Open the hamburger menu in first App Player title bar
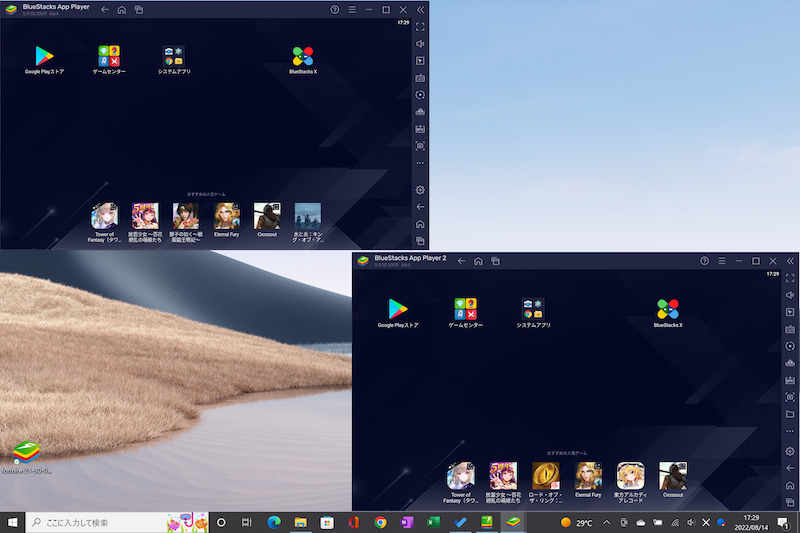The image size is (800, 533). [351, 9]
